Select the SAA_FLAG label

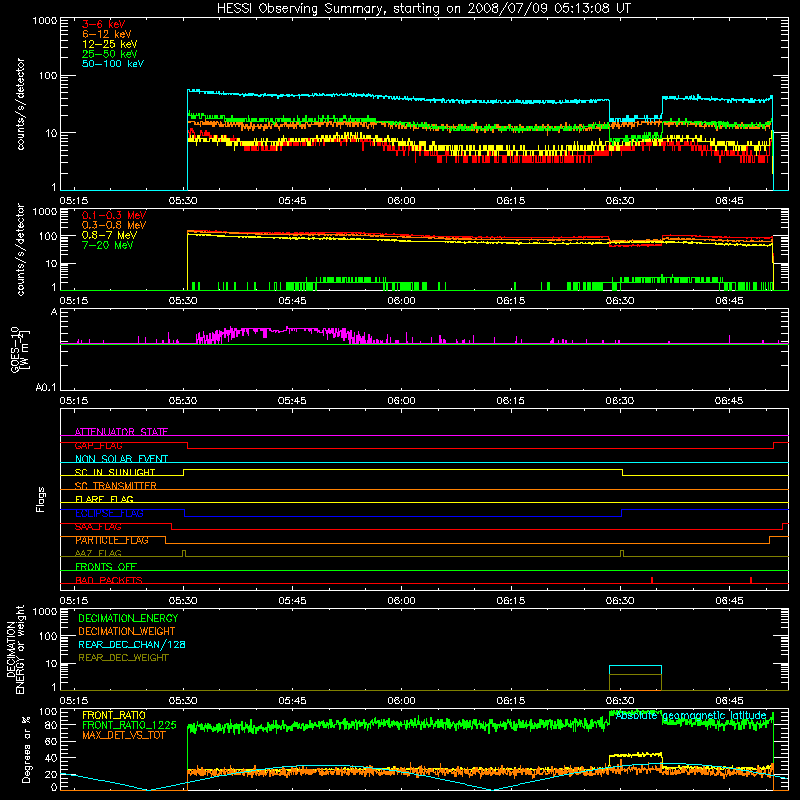tap(98, 527)
